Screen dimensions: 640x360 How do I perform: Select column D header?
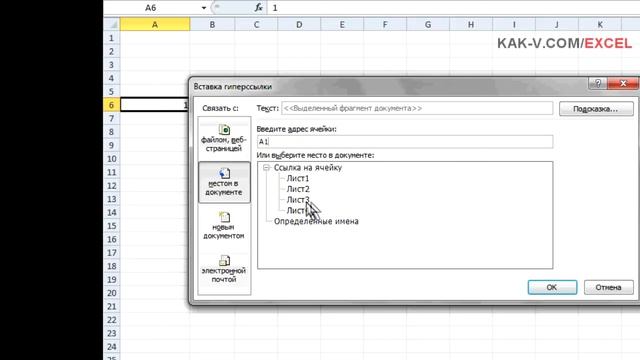pyautogui.click(x=299, y=24)
